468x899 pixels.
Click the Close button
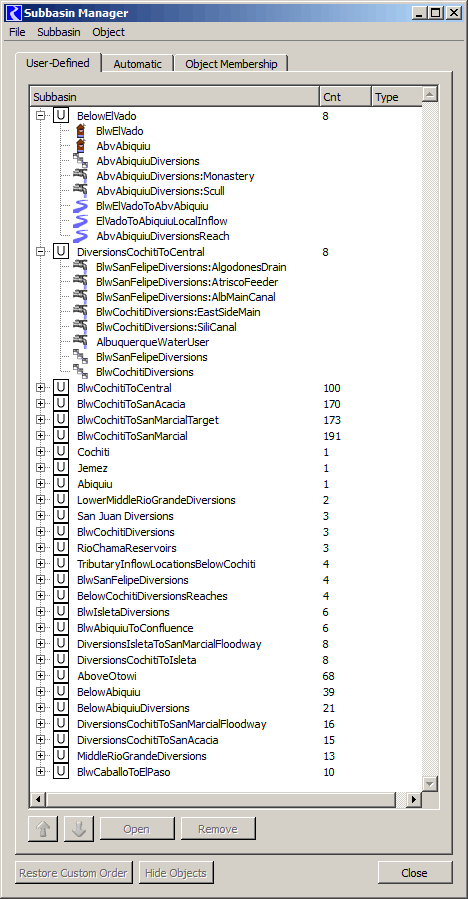pos(415,873)
